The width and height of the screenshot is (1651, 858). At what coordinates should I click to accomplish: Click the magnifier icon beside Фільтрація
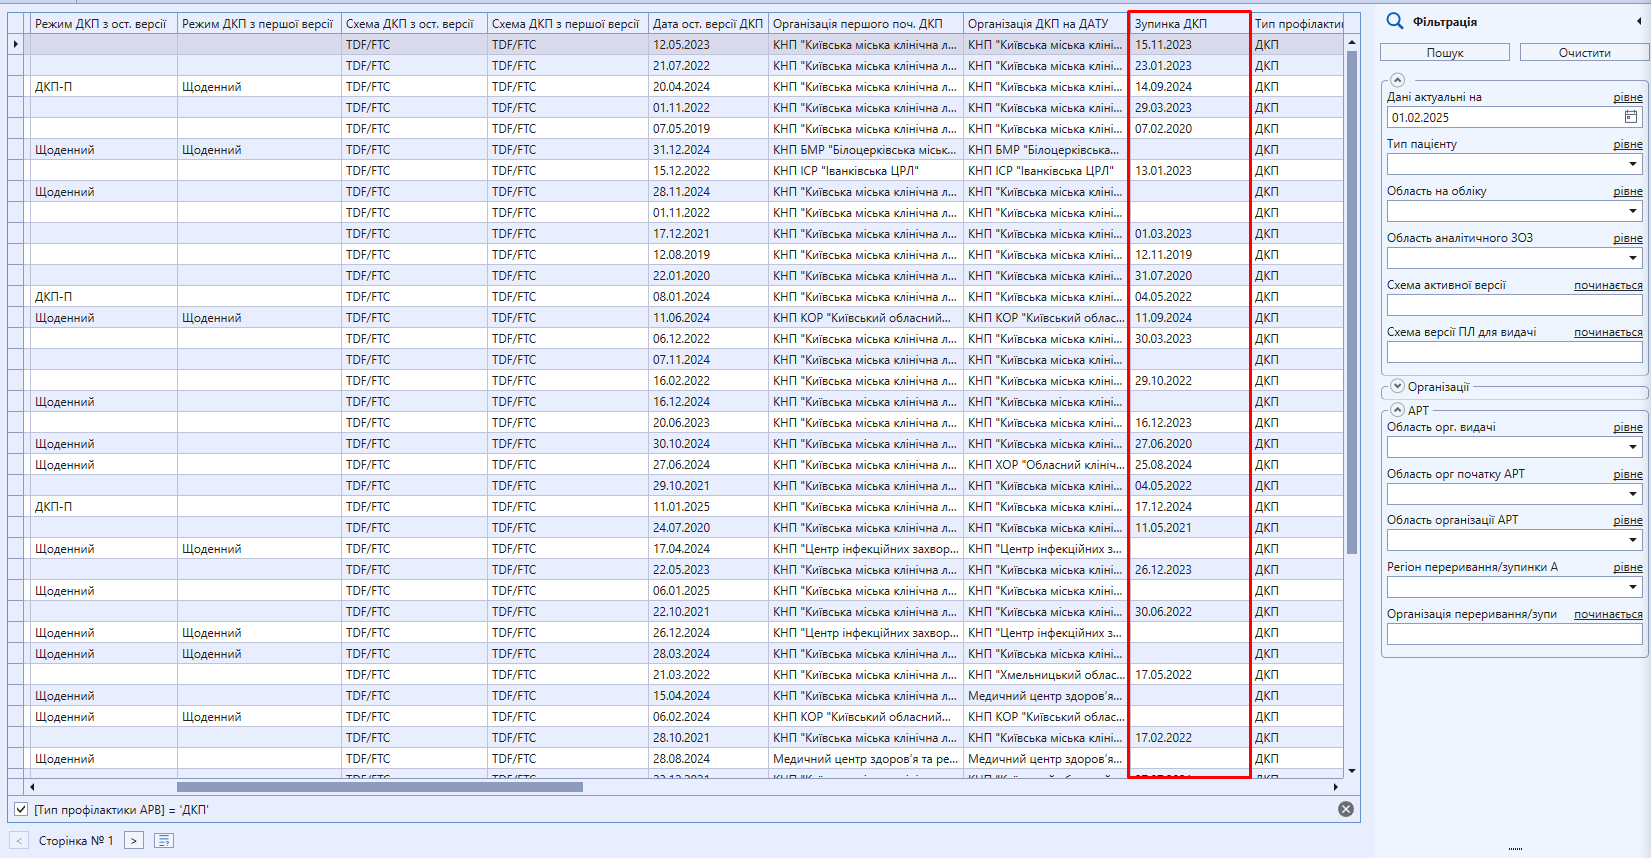coord(1395,21)
